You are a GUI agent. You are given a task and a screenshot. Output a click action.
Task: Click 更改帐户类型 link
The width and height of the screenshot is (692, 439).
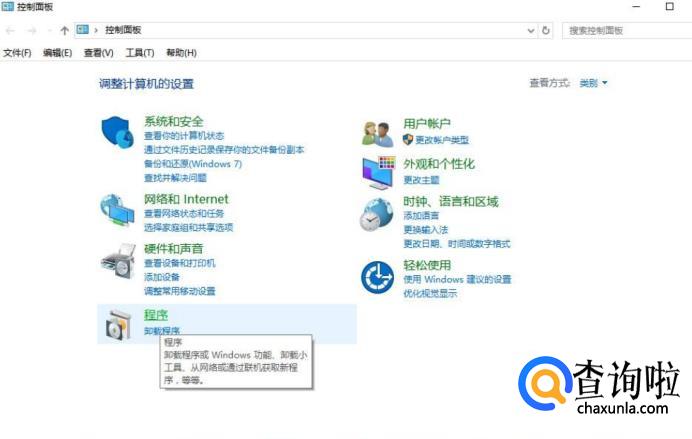[x=442, y=140]
